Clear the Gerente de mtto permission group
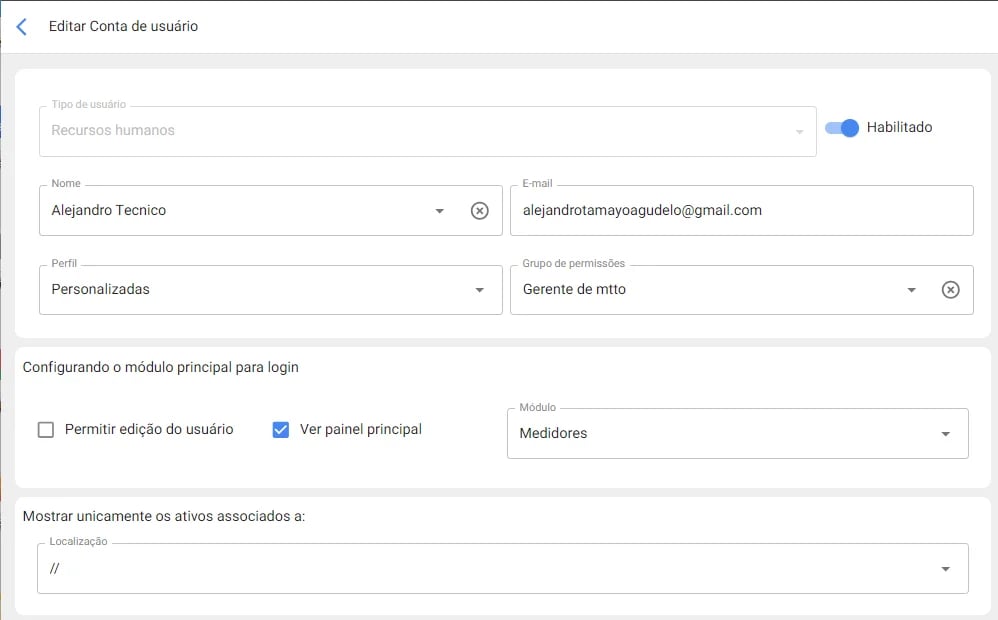 [x=950, y=289]
